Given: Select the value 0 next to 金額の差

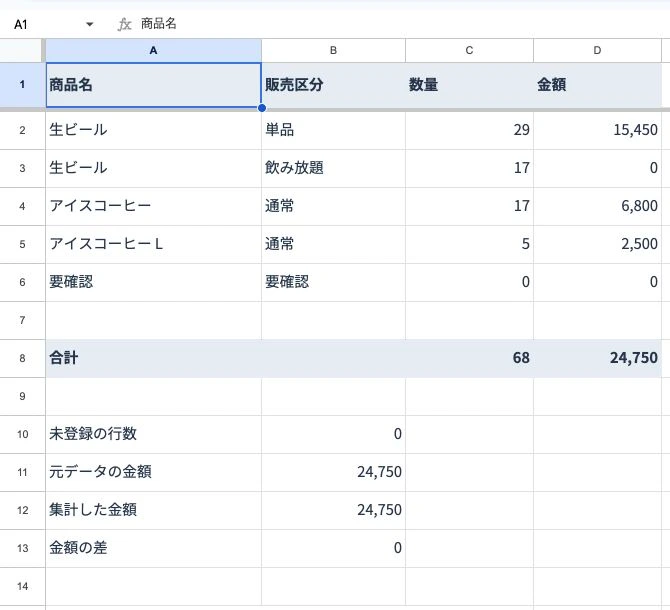Looking at the screenshot, I should tap(333, 548).
